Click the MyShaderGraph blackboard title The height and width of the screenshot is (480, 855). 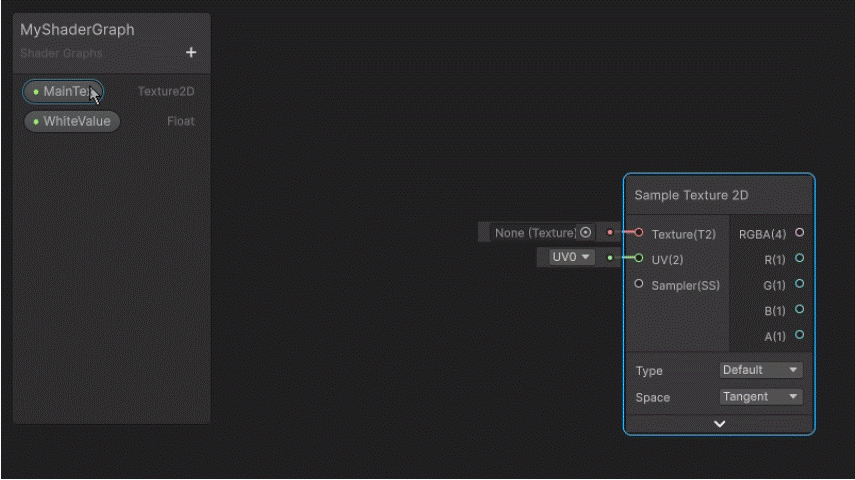[77, 30]
